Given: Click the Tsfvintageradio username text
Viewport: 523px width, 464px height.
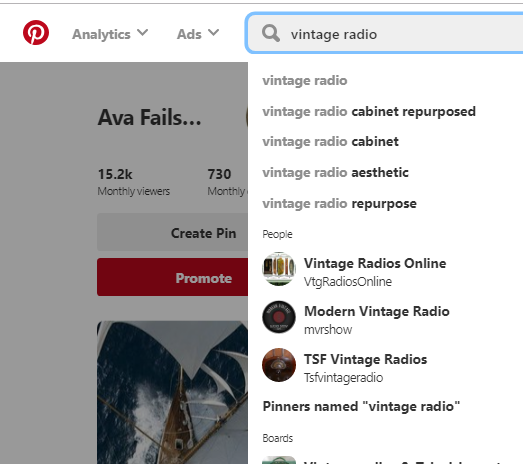Looking at the screenshot, I should point(343,378).
